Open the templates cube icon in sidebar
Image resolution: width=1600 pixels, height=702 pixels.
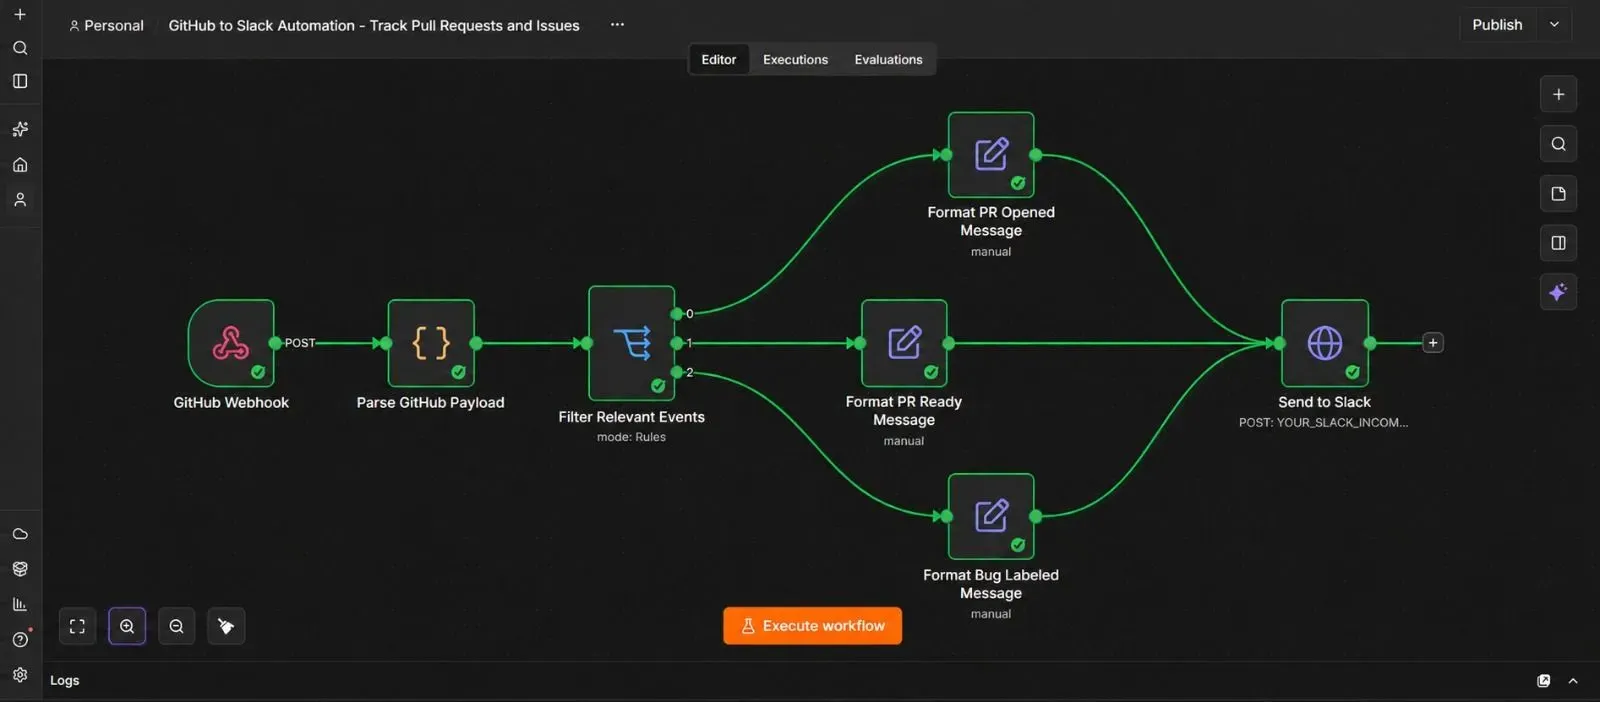click(20, 569)
